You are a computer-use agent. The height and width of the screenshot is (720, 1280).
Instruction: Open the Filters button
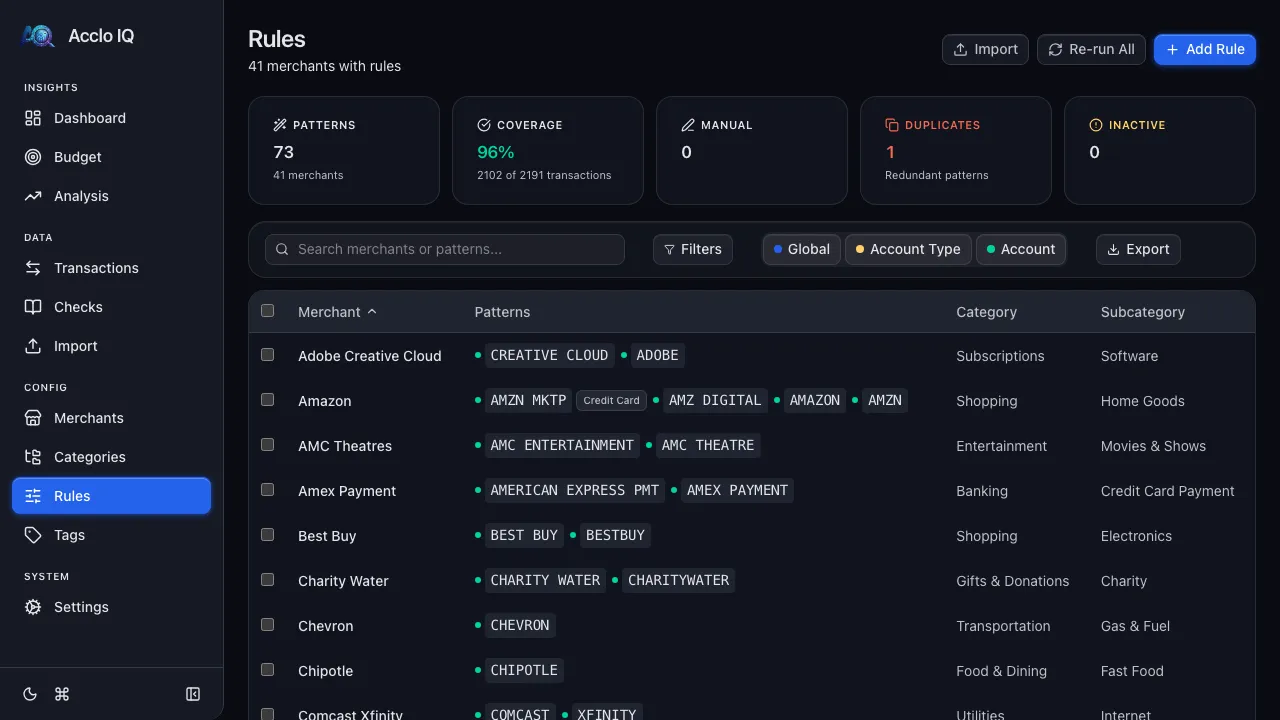click(x=693, y=249)
